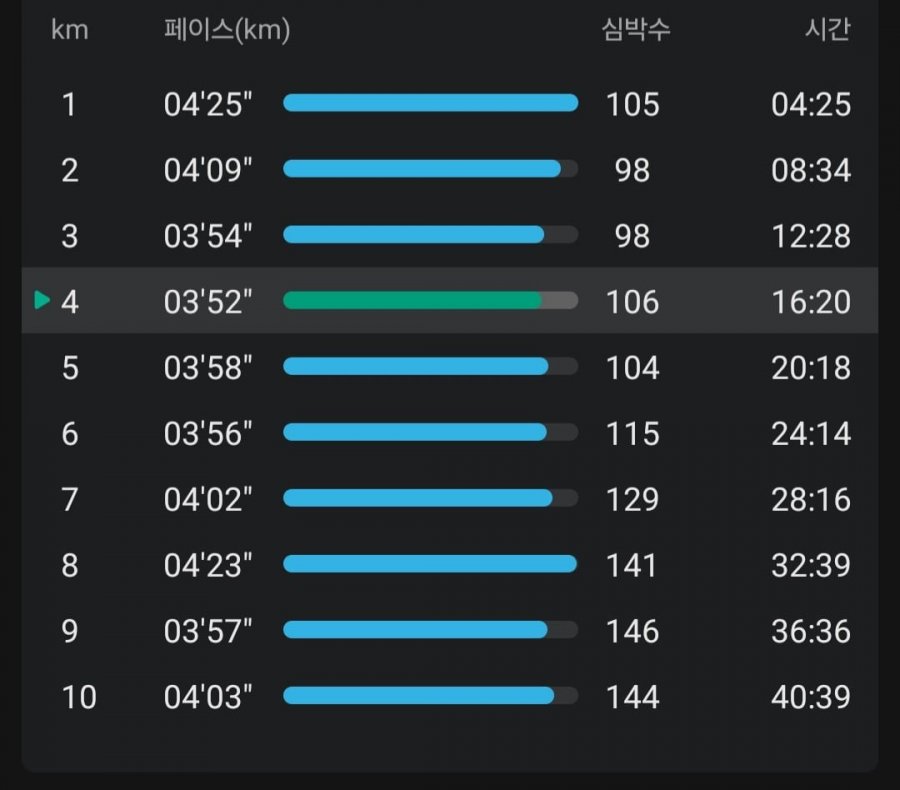Click the km 10 split number
Screen dimensions: 900x790
pos(79,697)
